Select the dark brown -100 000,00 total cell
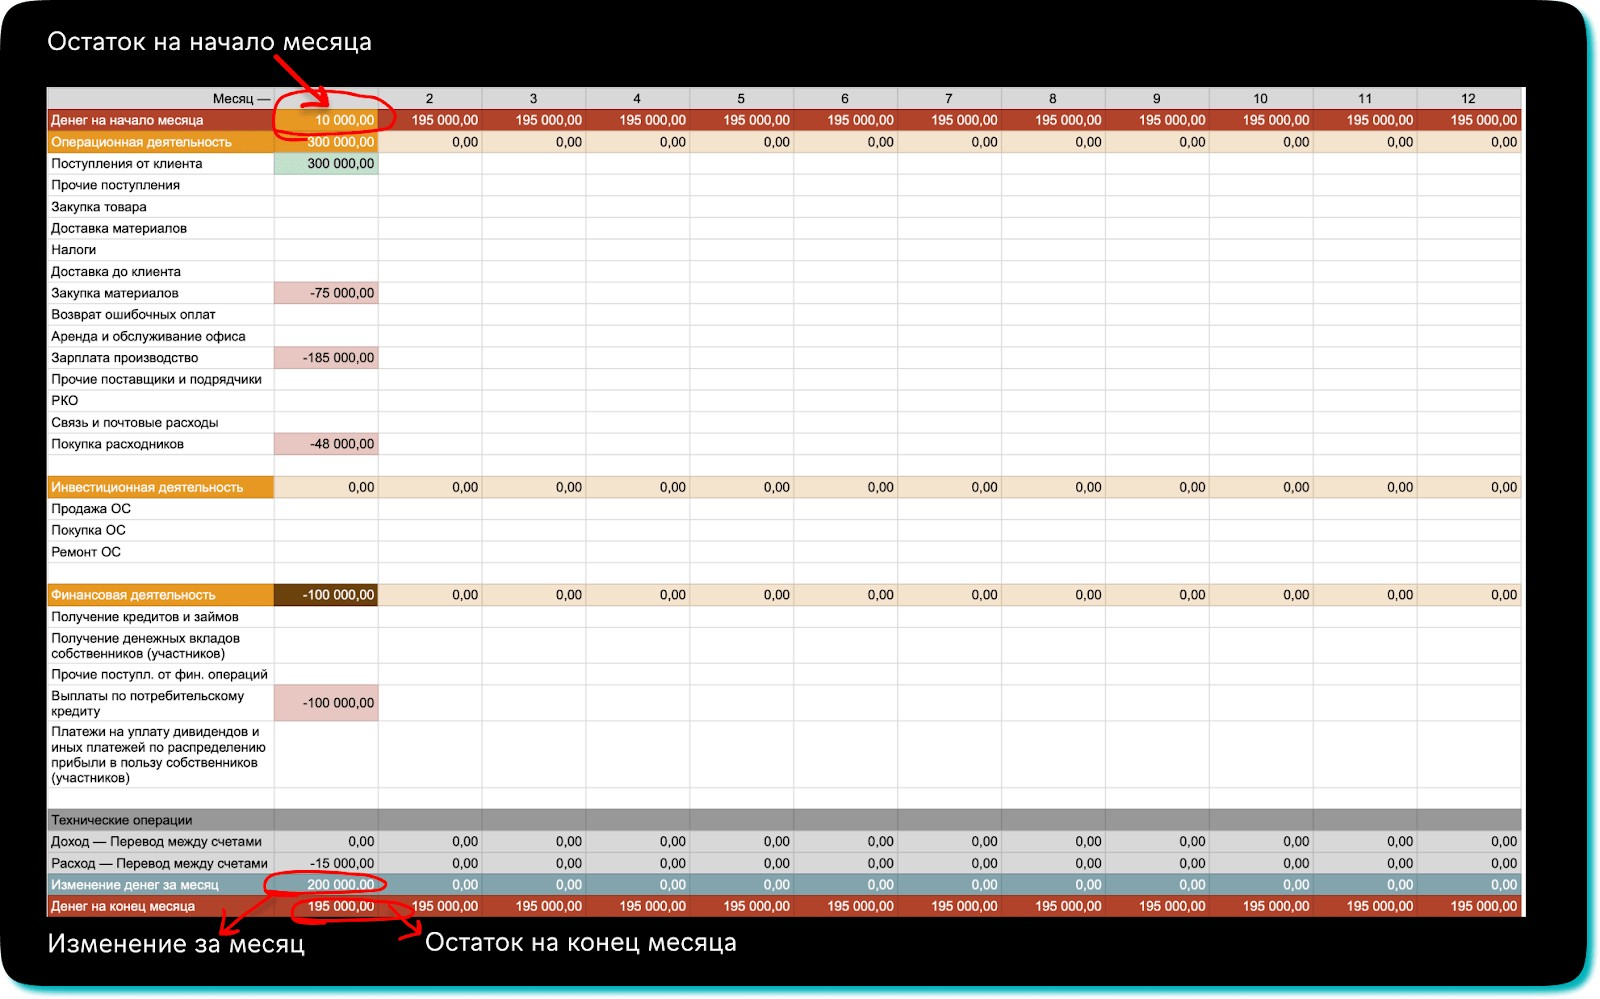 click(x=327, y=595)
